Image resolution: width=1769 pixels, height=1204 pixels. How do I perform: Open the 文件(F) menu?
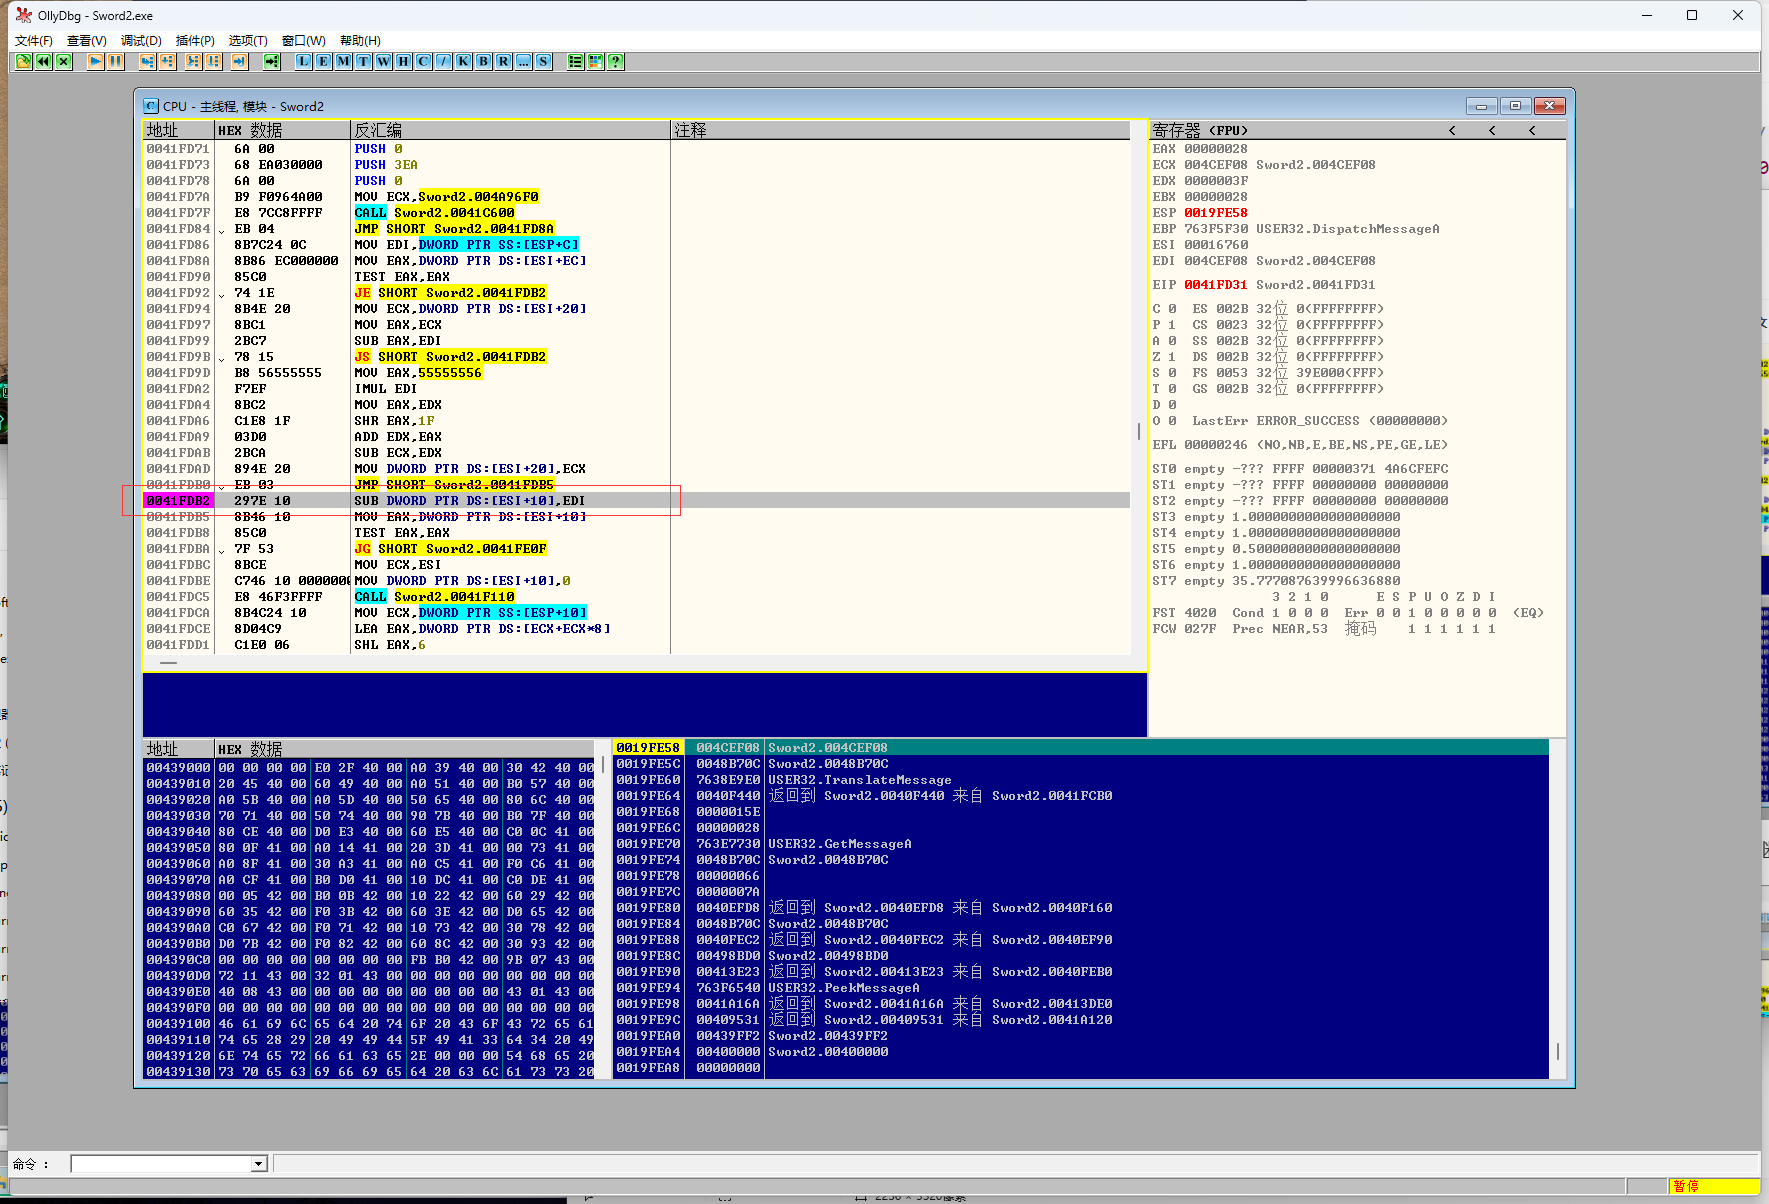click(34, 41)
